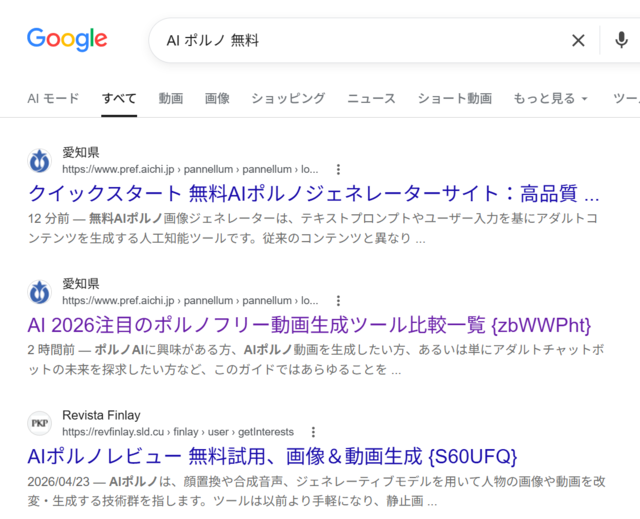Switch to the AI モード tab
This screenshot has height=519, width=640.
tap(53, 98)
